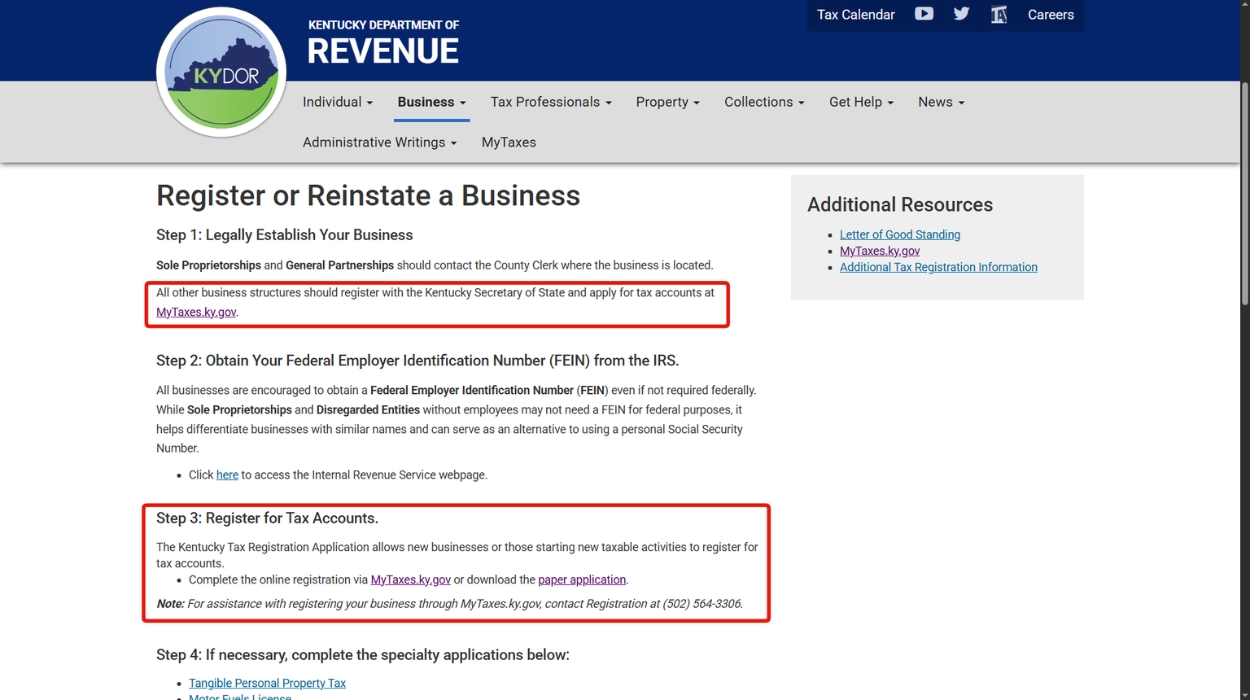Viewport: 1250px width, 700px height.
Task: Click the Twitter bird icon
Action: (x=960, y=14)
